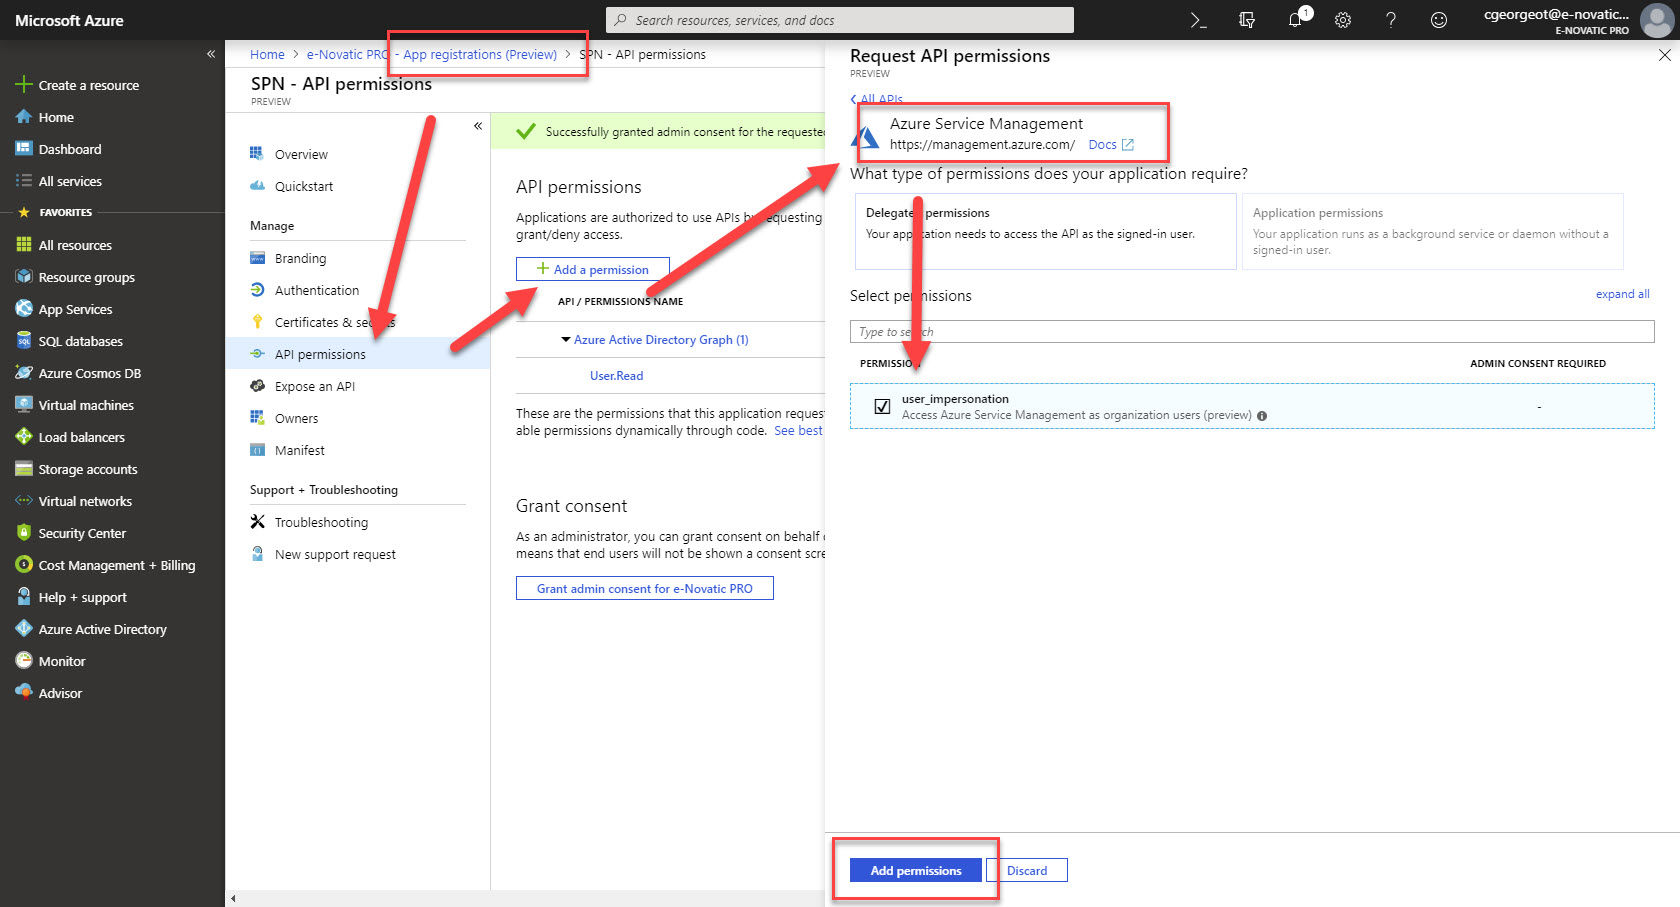The width and height of the screenshot is (1680, 907).
Task: Go back via the All APIs link
Action: coord(877,99)
